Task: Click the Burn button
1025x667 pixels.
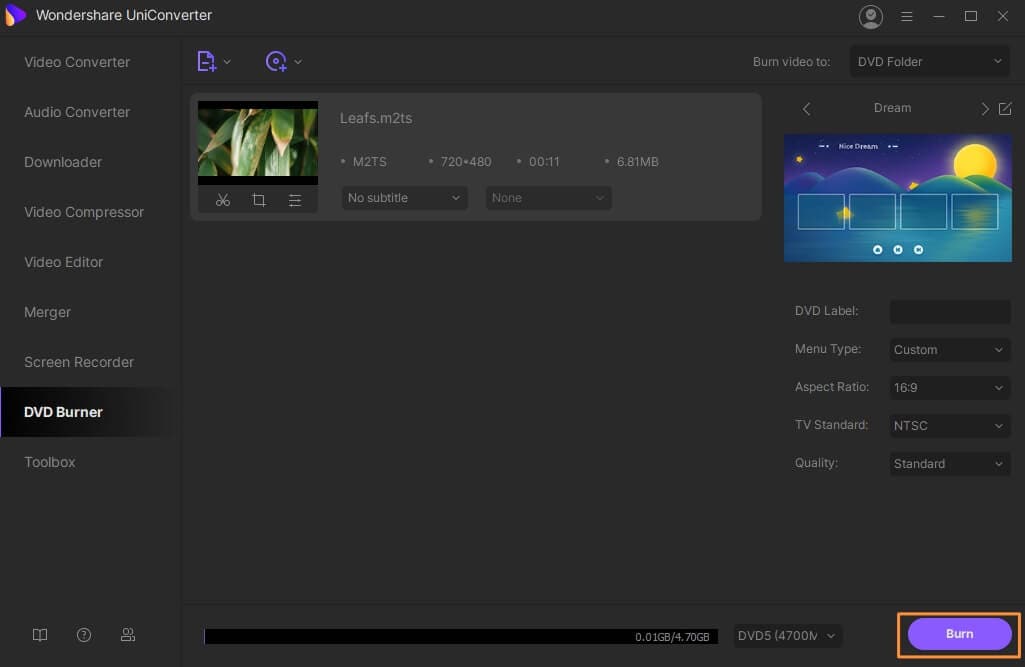Action: (x=959, y=634)
